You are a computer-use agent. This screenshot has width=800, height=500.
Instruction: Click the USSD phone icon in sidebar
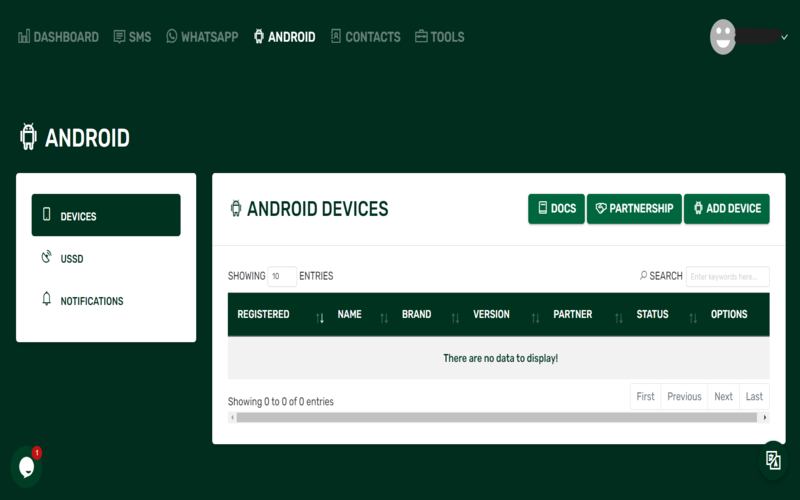point(46,258)
